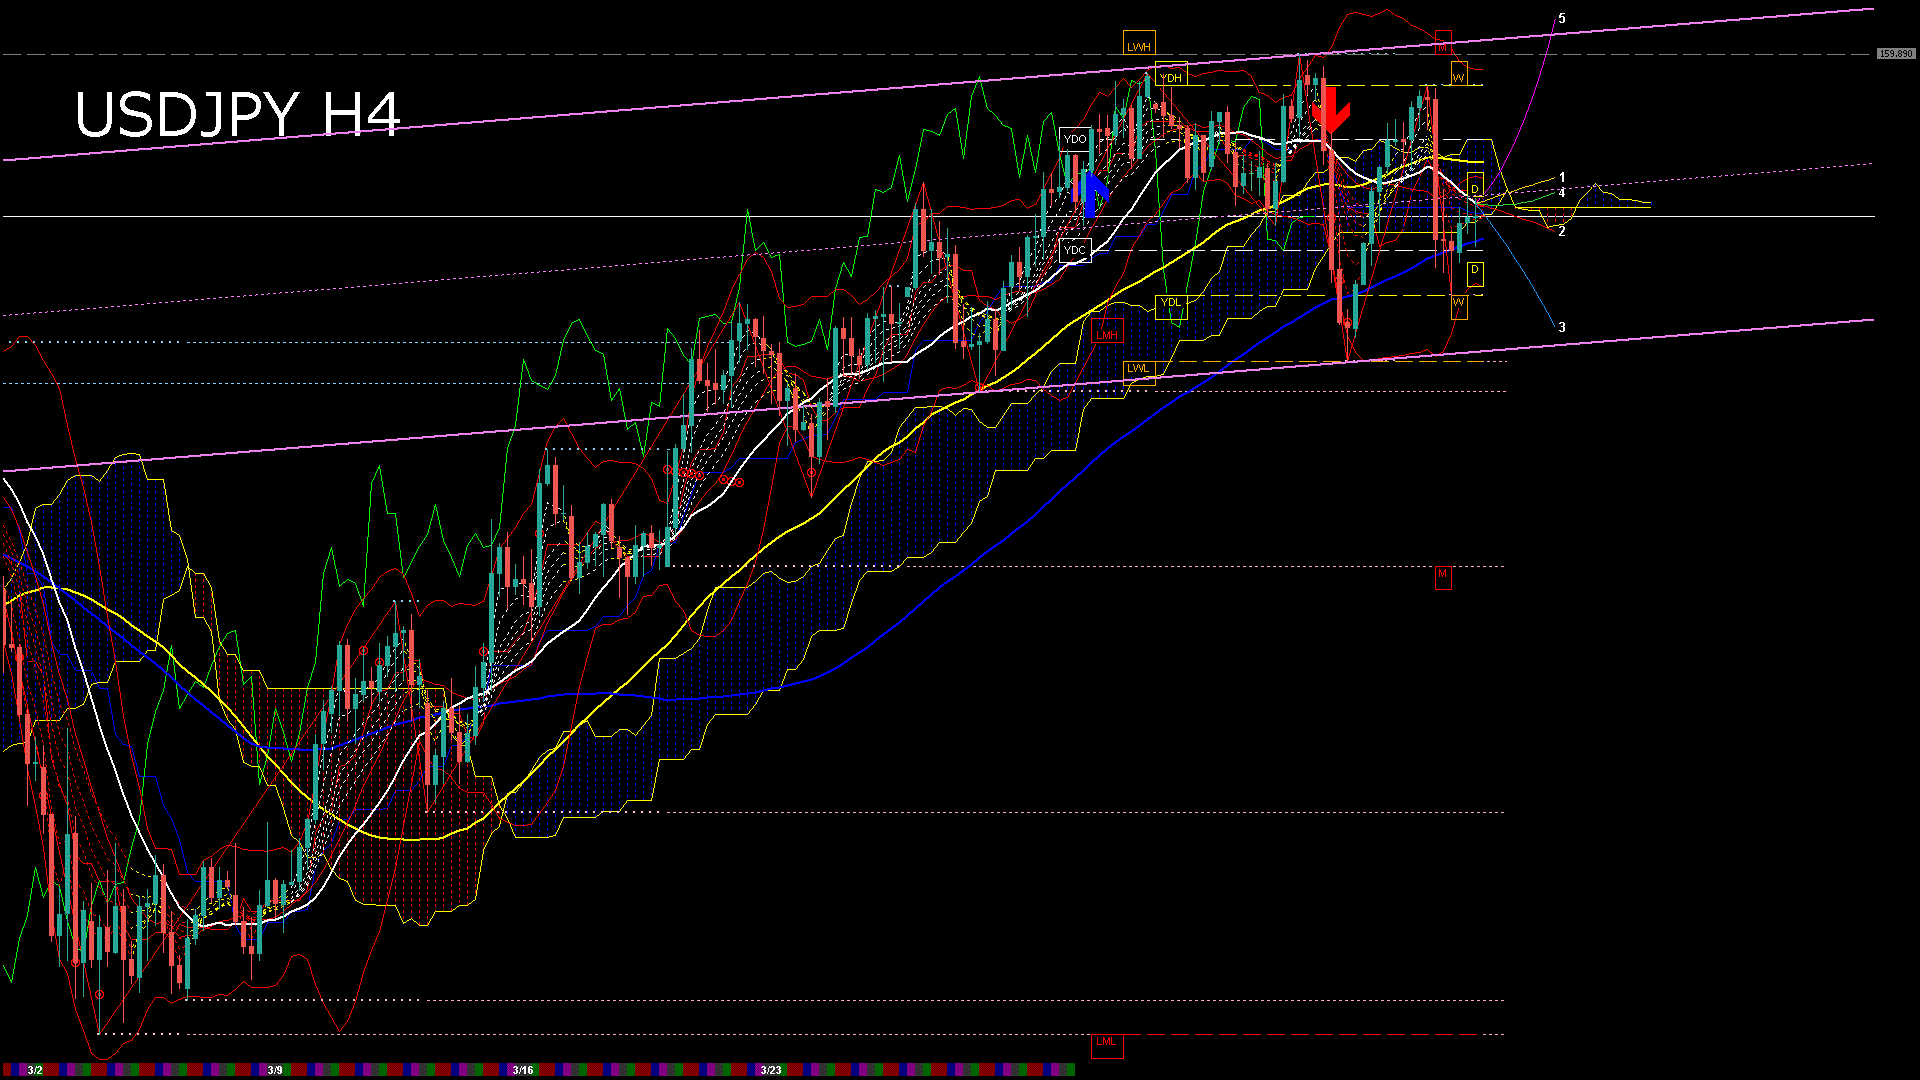Select the 3/2 date marker on time axis

35,1070
